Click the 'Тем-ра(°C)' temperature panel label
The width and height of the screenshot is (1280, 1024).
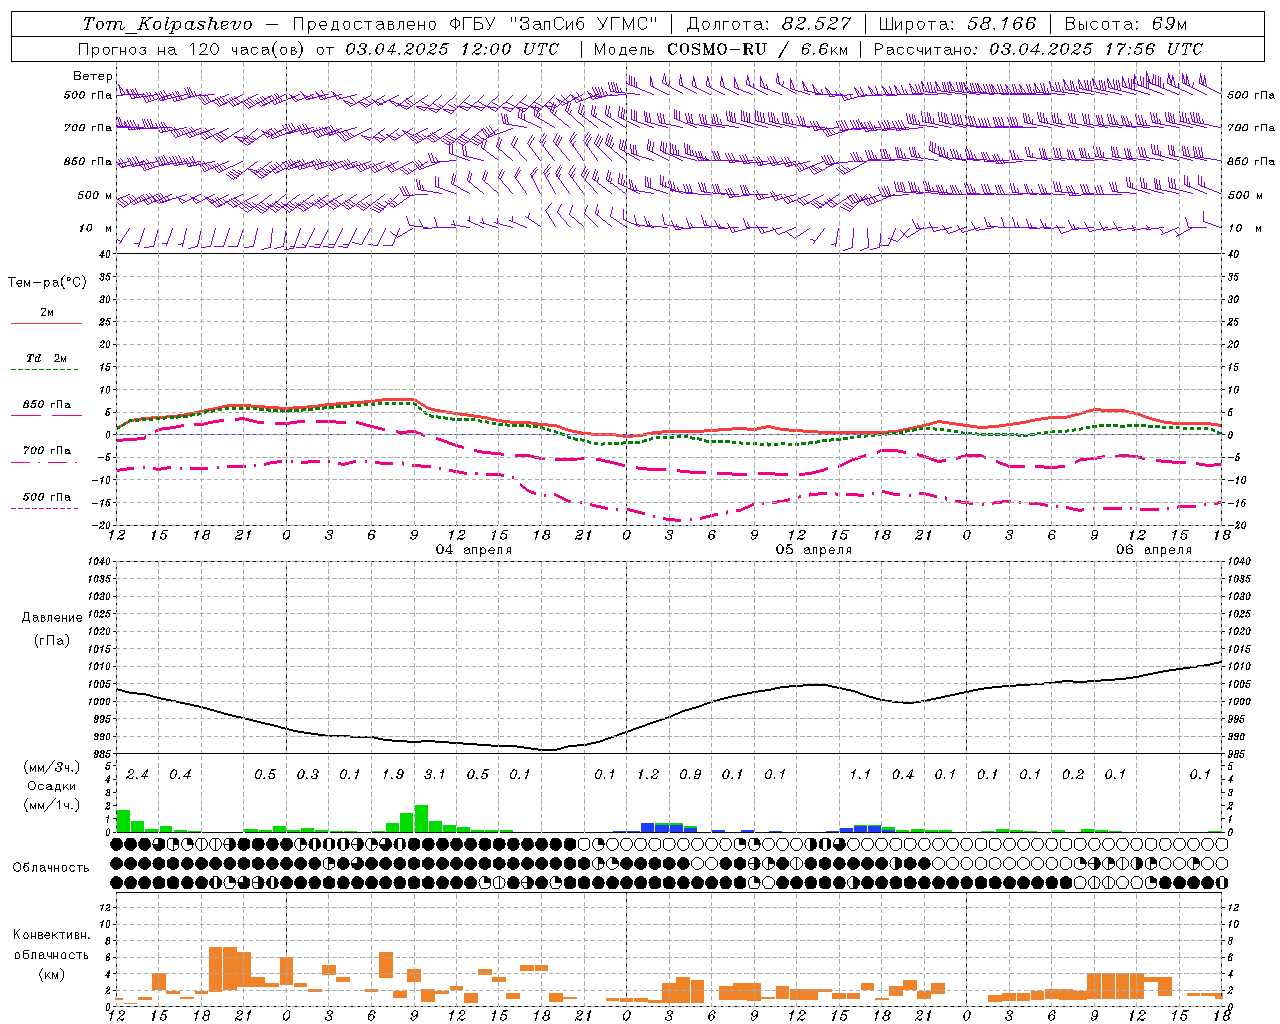(47, 283)
